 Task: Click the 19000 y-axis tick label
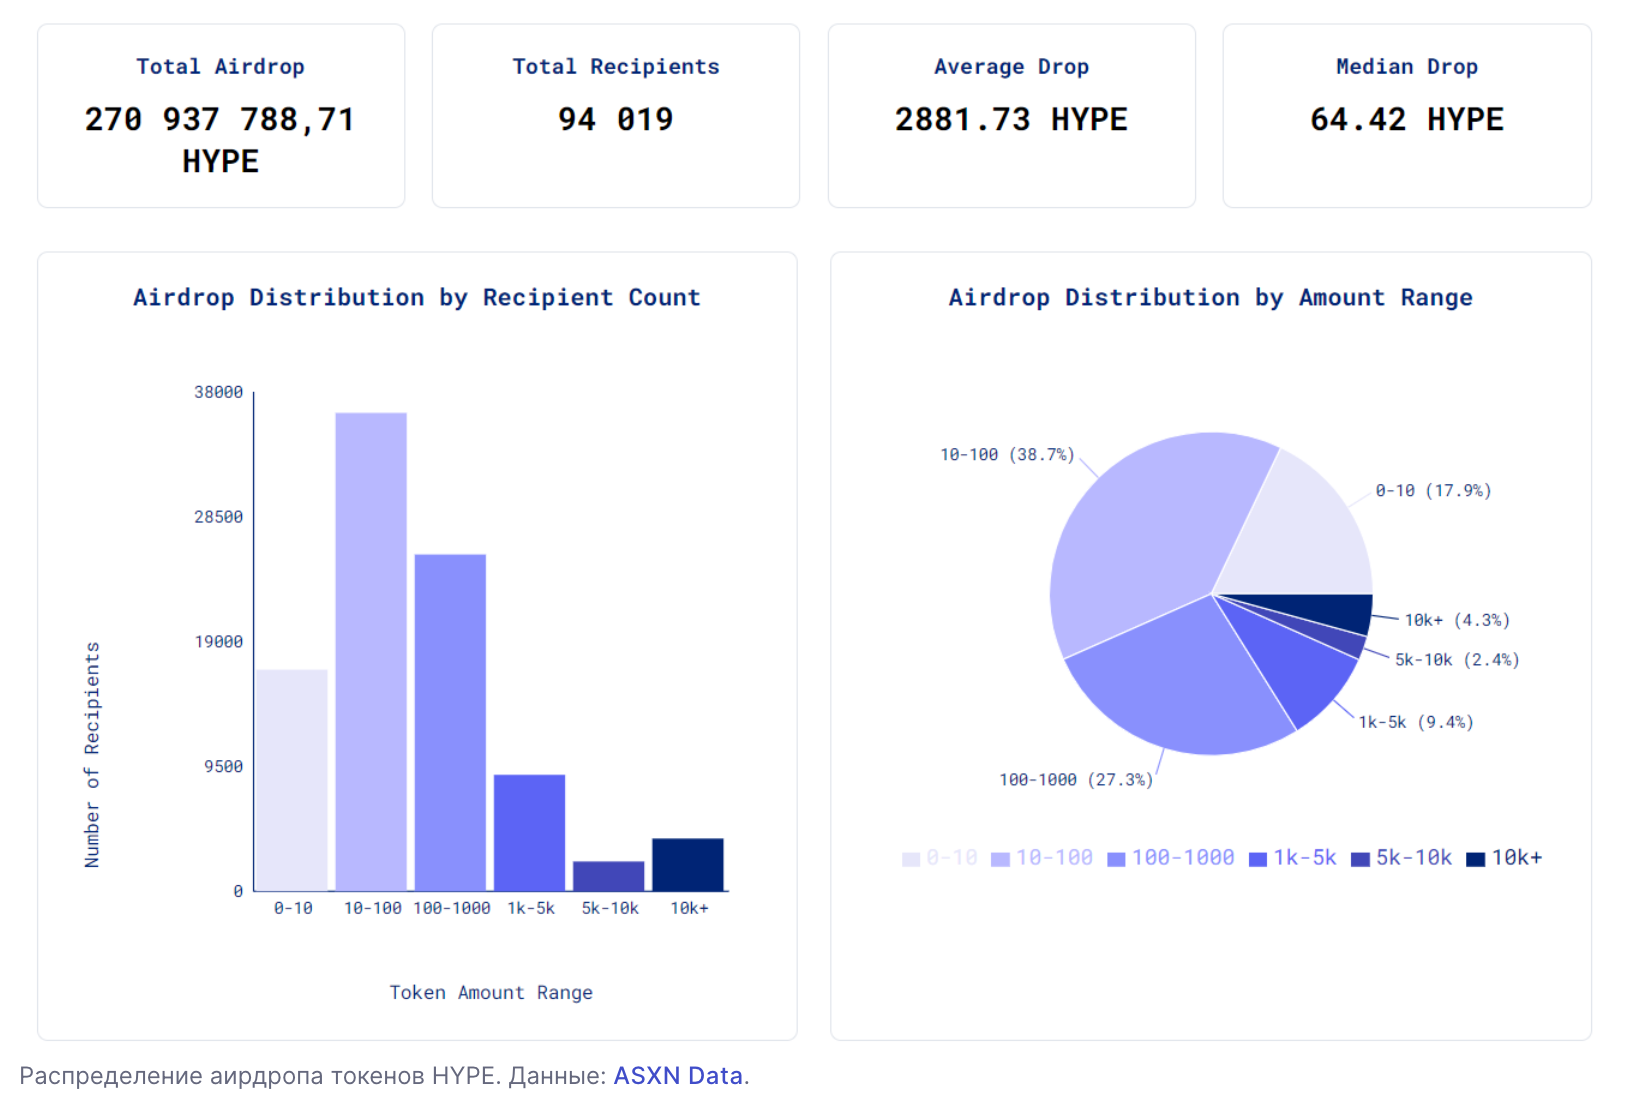click(218, 642)
